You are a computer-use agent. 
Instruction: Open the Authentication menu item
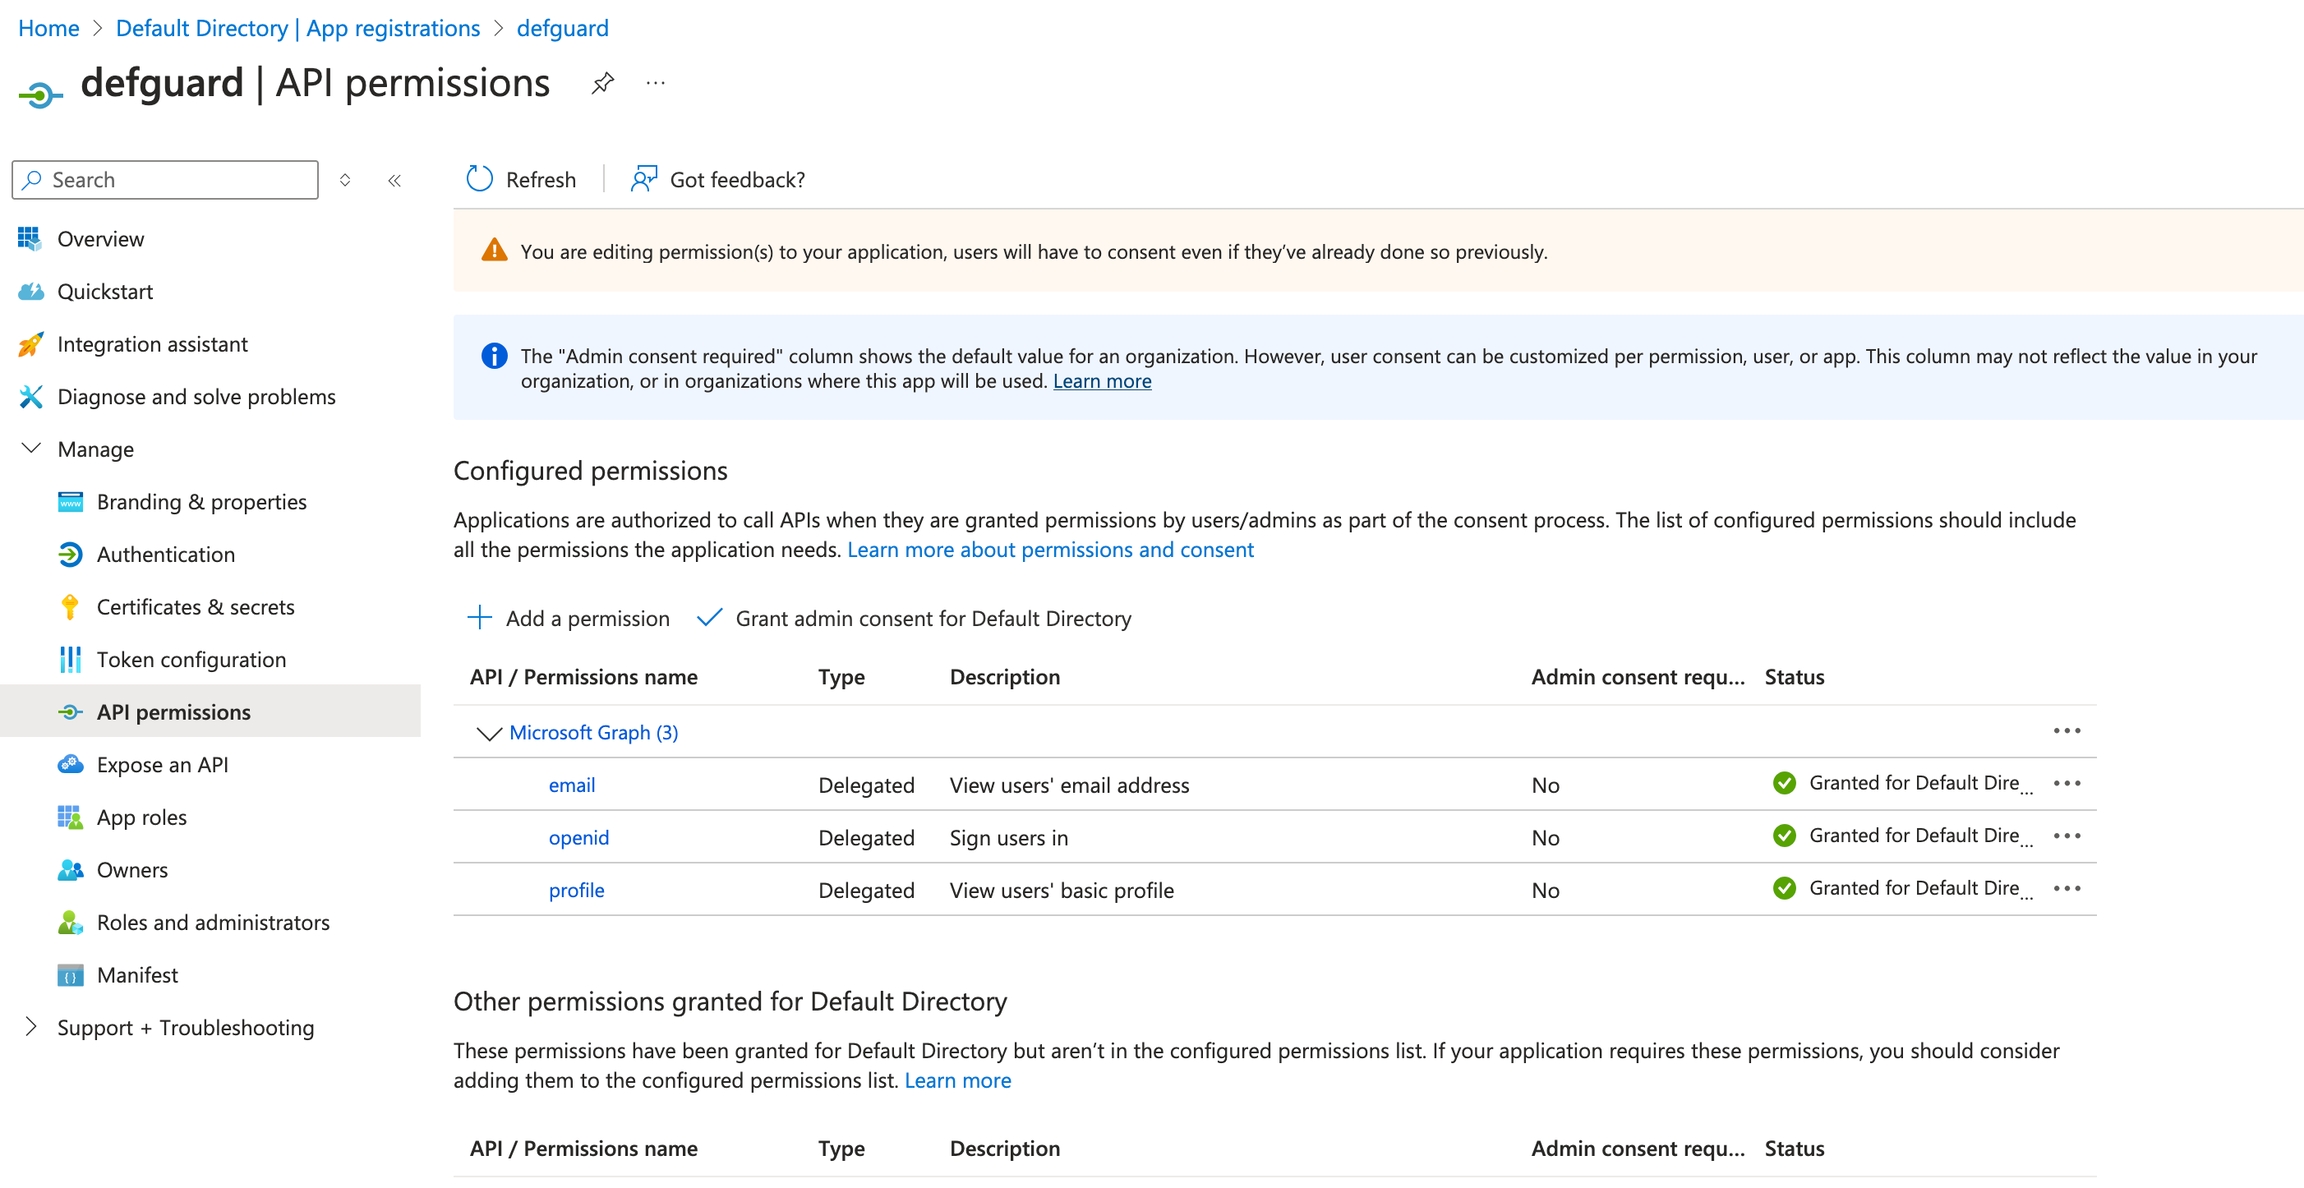click(x=165, y=554)
